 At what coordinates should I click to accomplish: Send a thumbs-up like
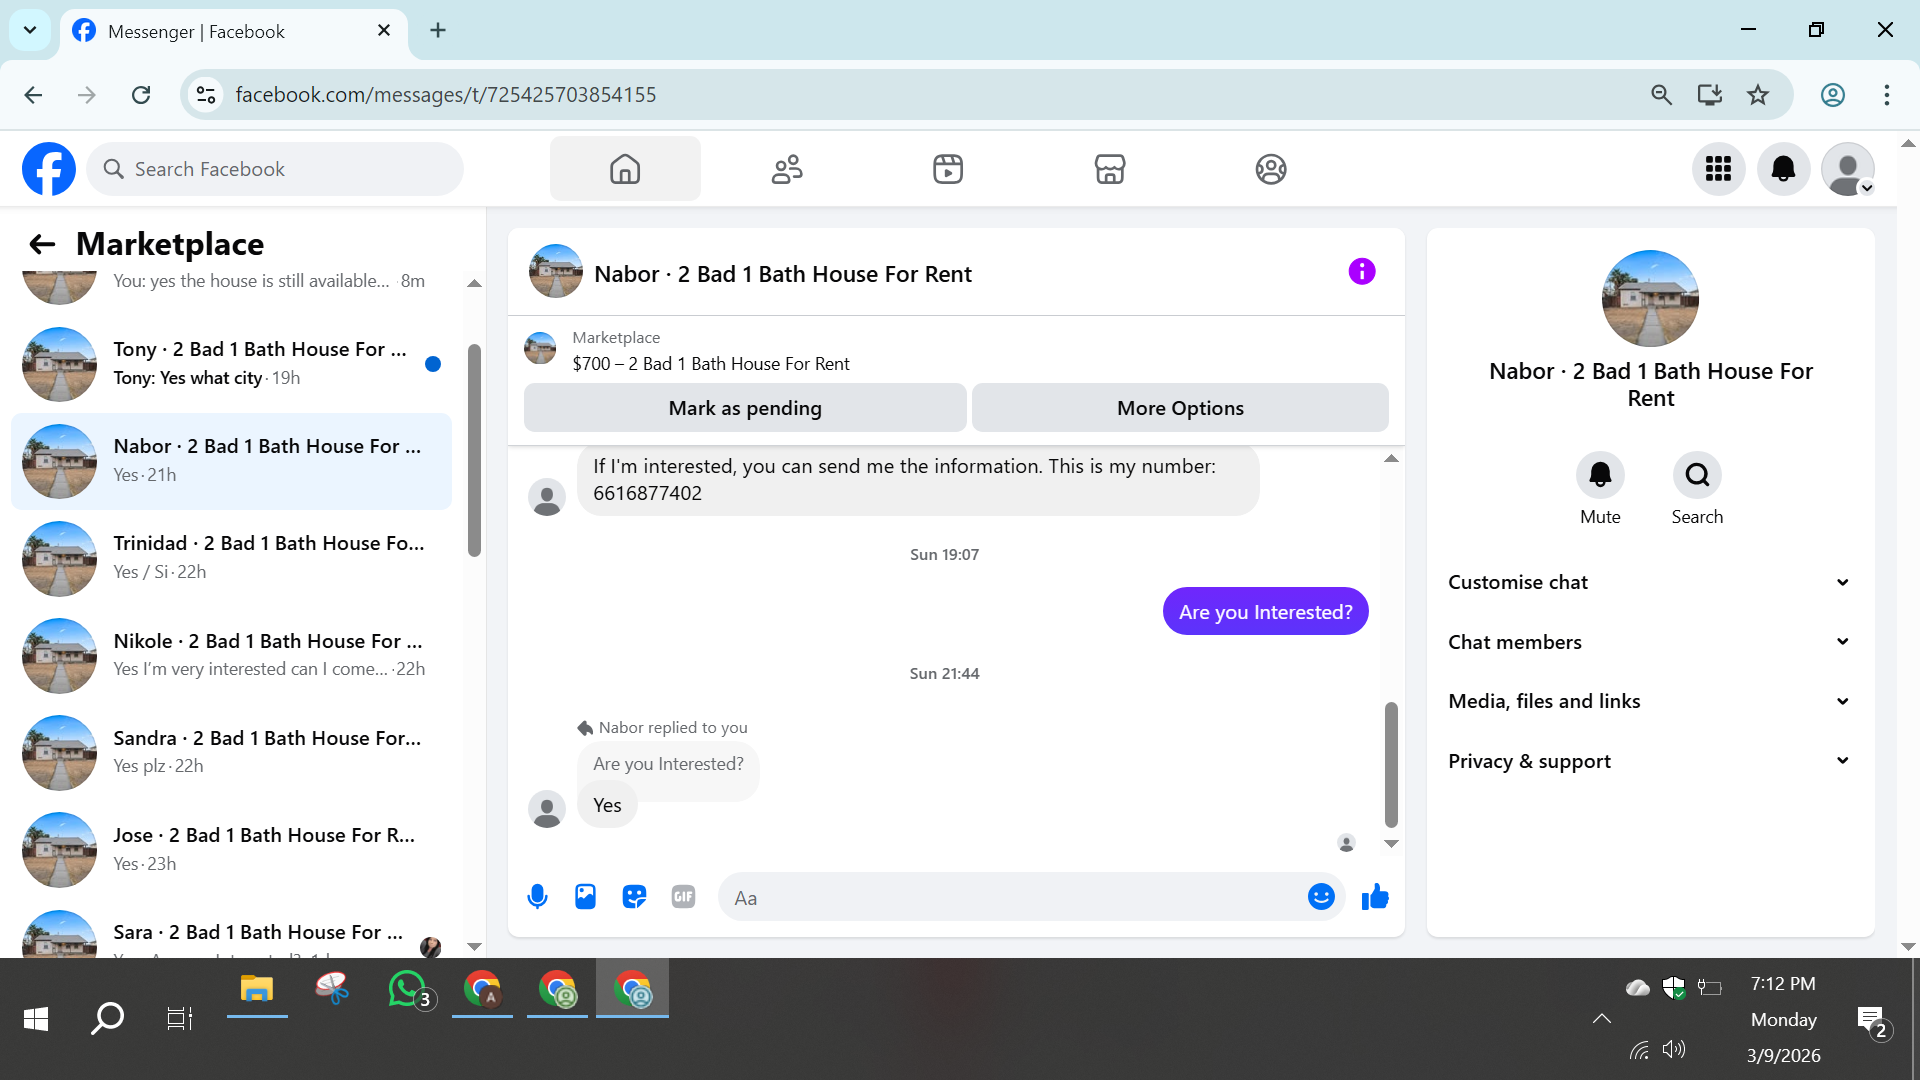(1375, 897)
